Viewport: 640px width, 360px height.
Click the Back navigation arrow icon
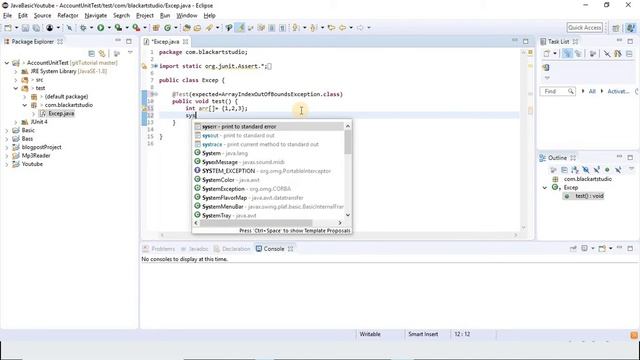(343, 28)
